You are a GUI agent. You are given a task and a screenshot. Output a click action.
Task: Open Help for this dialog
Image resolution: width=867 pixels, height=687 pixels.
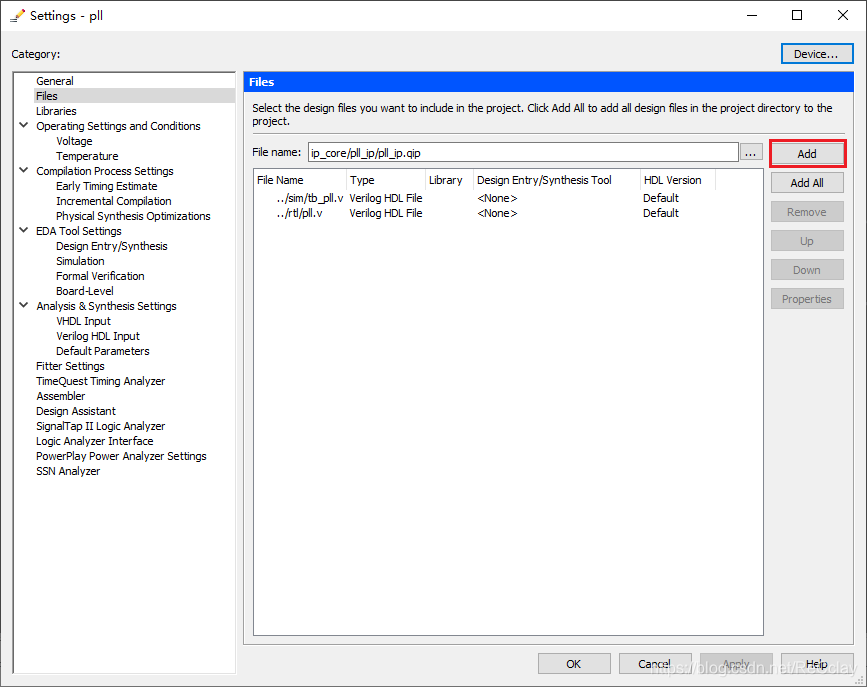pyautogui.click(x=817, y=663)
